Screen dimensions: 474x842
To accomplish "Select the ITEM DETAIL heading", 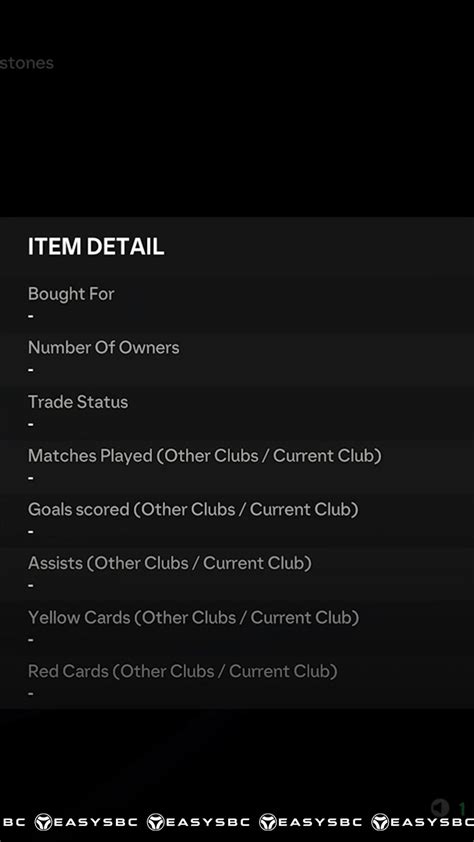I will tap(96, 247).
